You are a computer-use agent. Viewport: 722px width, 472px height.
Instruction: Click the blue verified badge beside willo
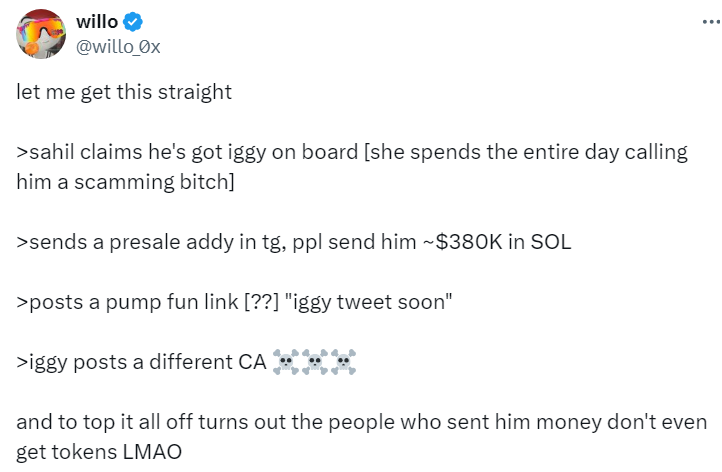(x=134, y=22)
